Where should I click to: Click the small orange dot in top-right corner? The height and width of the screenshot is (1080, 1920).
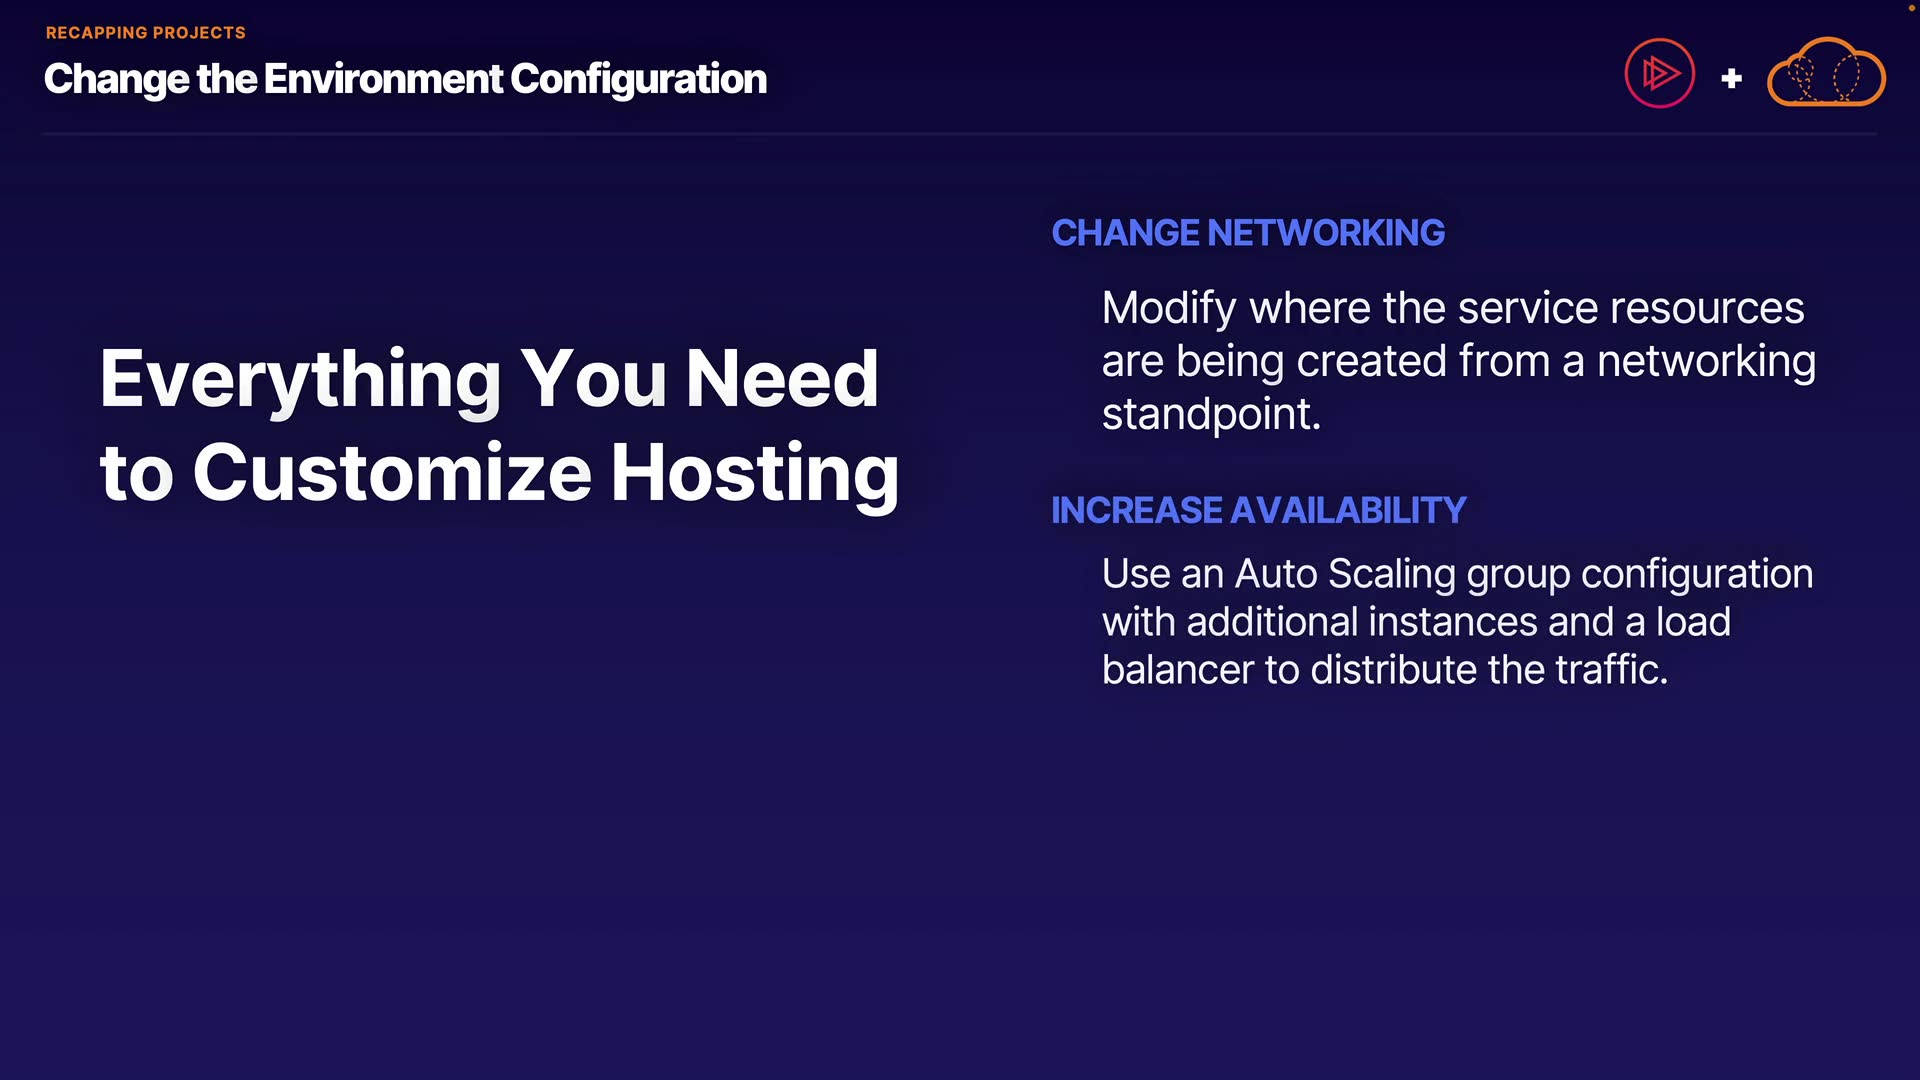1911,8
